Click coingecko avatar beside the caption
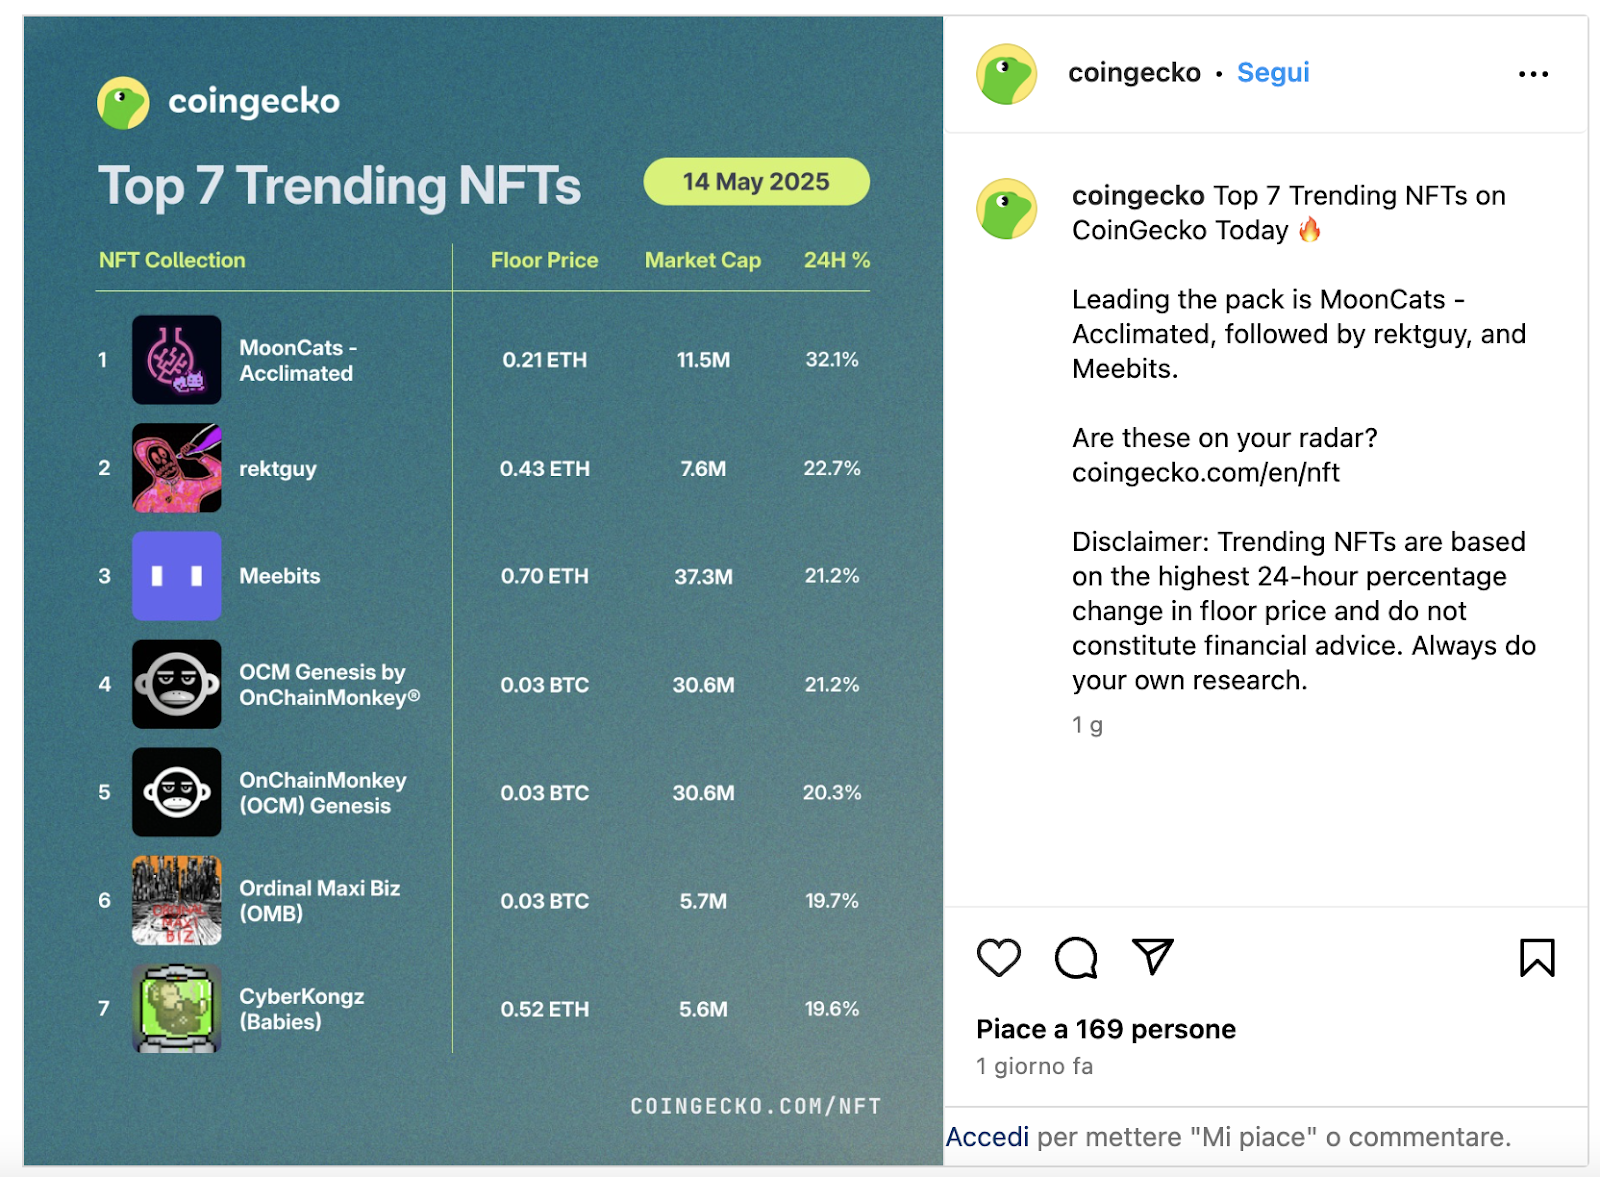 1006,209
